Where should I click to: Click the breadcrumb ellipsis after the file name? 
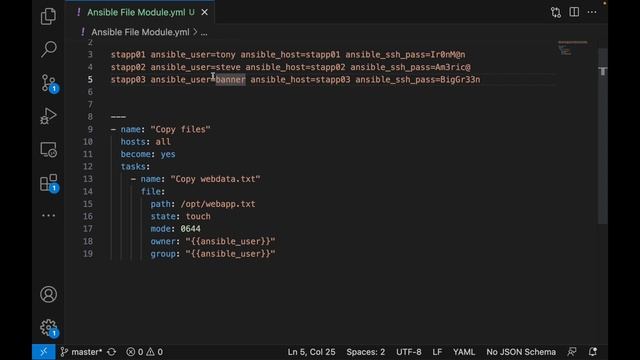(x=204, y=33)
